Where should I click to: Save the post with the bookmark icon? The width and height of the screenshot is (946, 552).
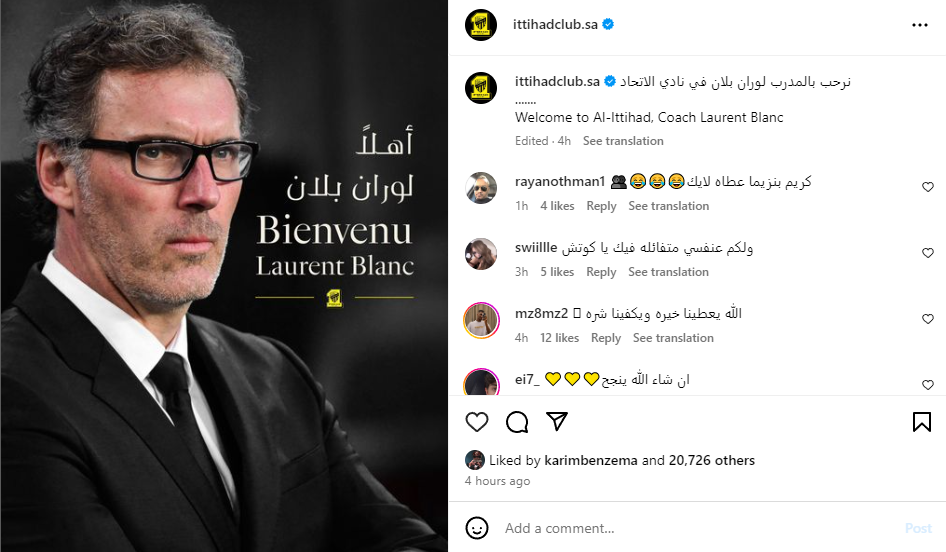[921, 422]
